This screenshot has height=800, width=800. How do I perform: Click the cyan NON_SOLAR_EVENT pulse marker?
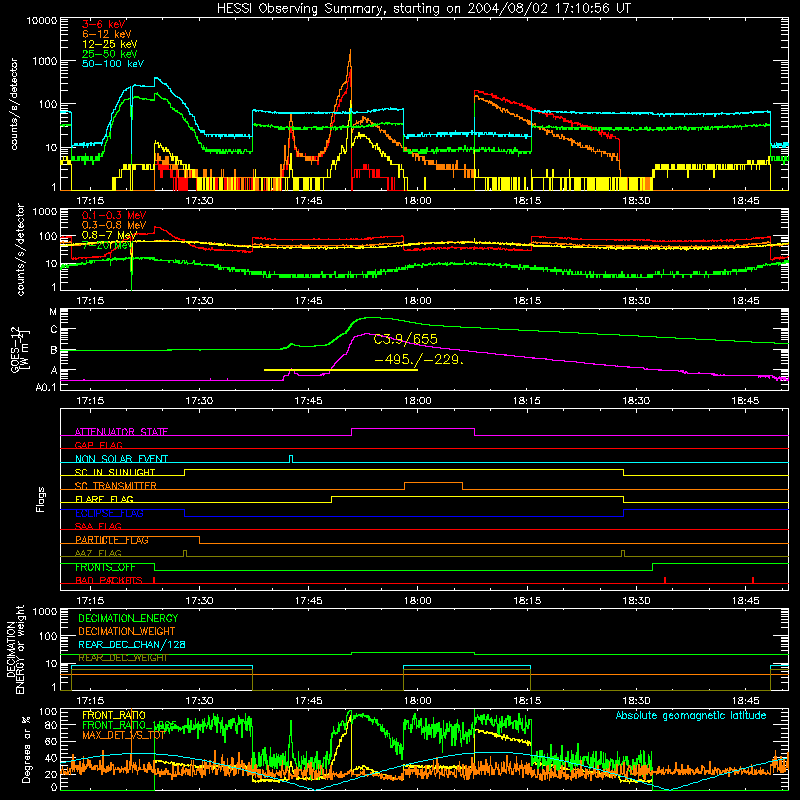tap(291, 458)
